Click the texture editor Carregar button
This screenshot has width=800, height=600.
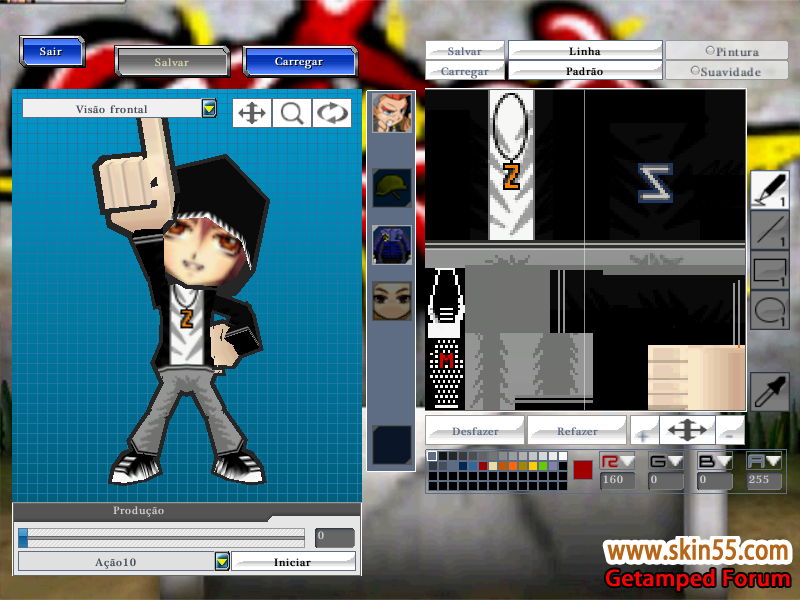pos(465,71)
